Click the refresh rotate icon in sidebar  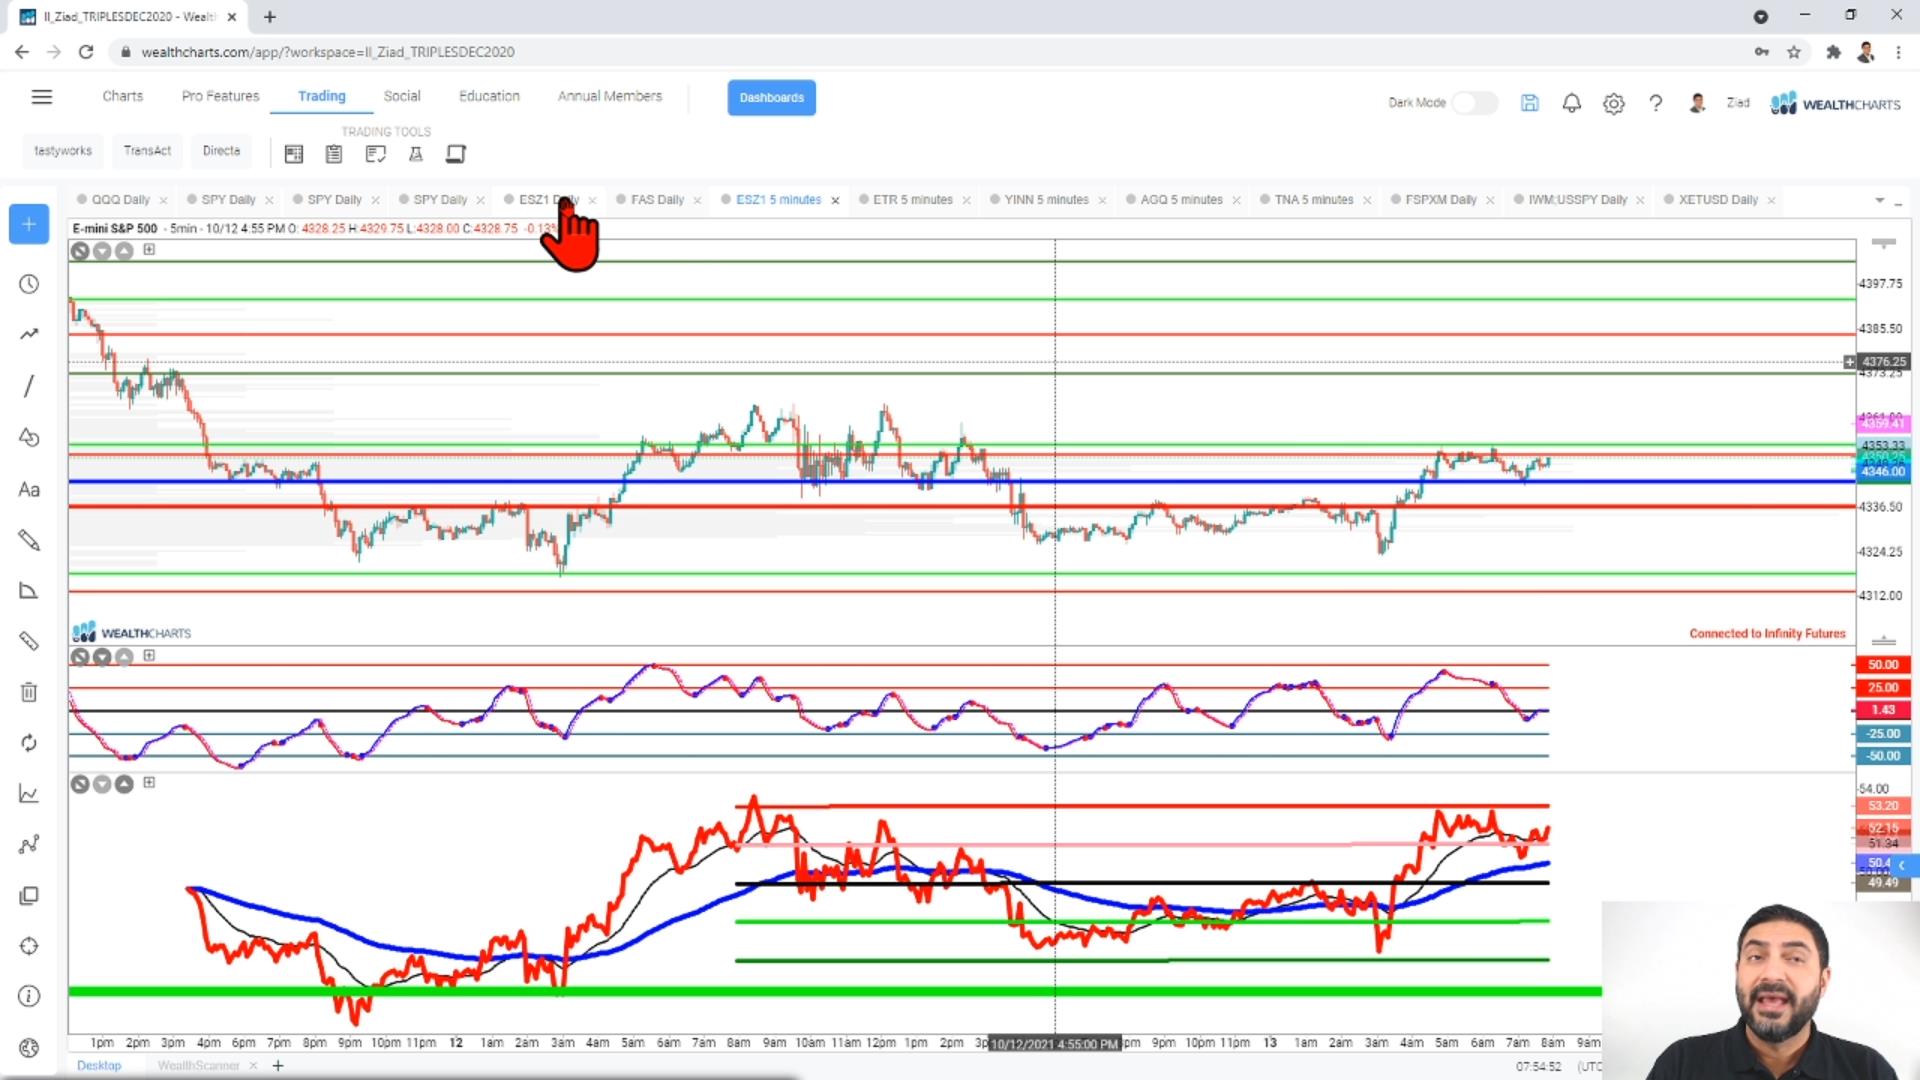point(29,743)
